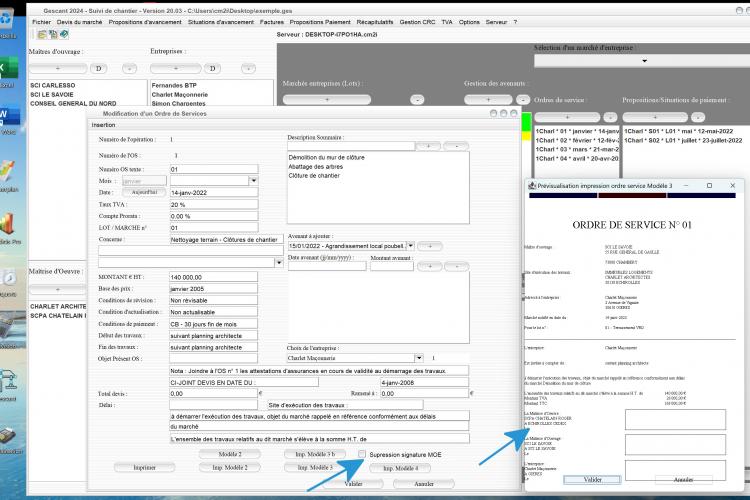Click the plus button beside Avenant à ajouter
This screenshot has height=500, width=750.
[430, 246]
